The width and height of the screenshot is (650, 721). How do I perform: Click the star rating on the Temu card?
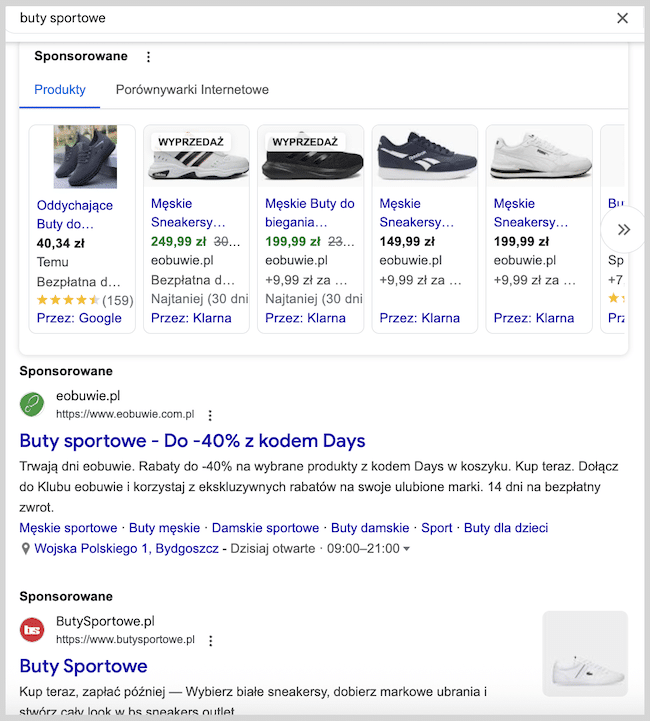point(68,300)
